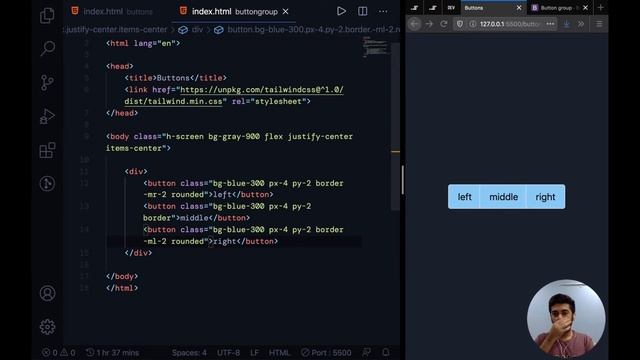
Task: Open editor More Actions ellipsis
Action: [x=383, y=11]
